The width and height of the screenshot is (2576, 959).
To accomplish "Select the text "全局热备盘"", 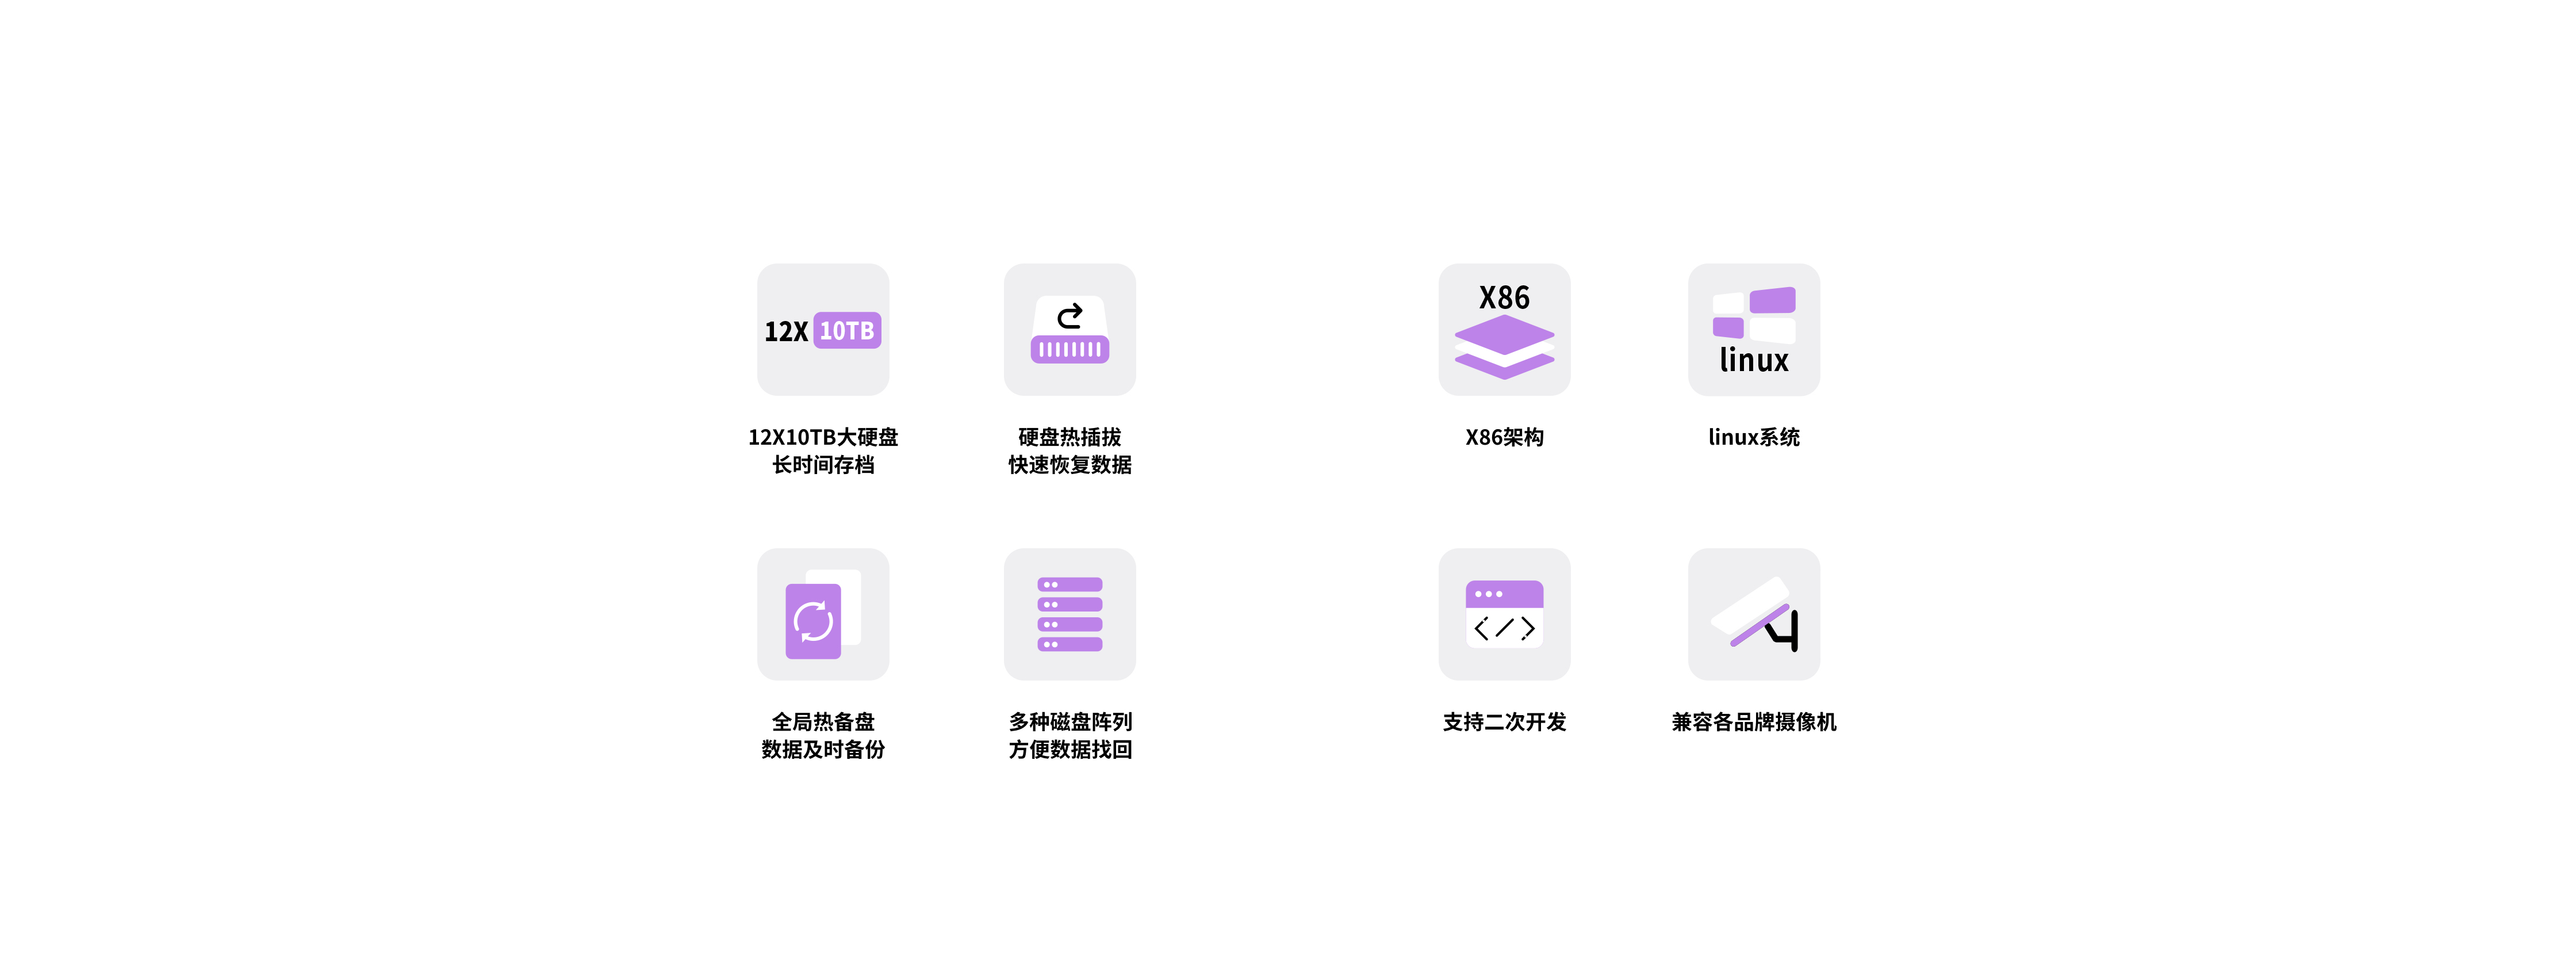I will point(823,722).
